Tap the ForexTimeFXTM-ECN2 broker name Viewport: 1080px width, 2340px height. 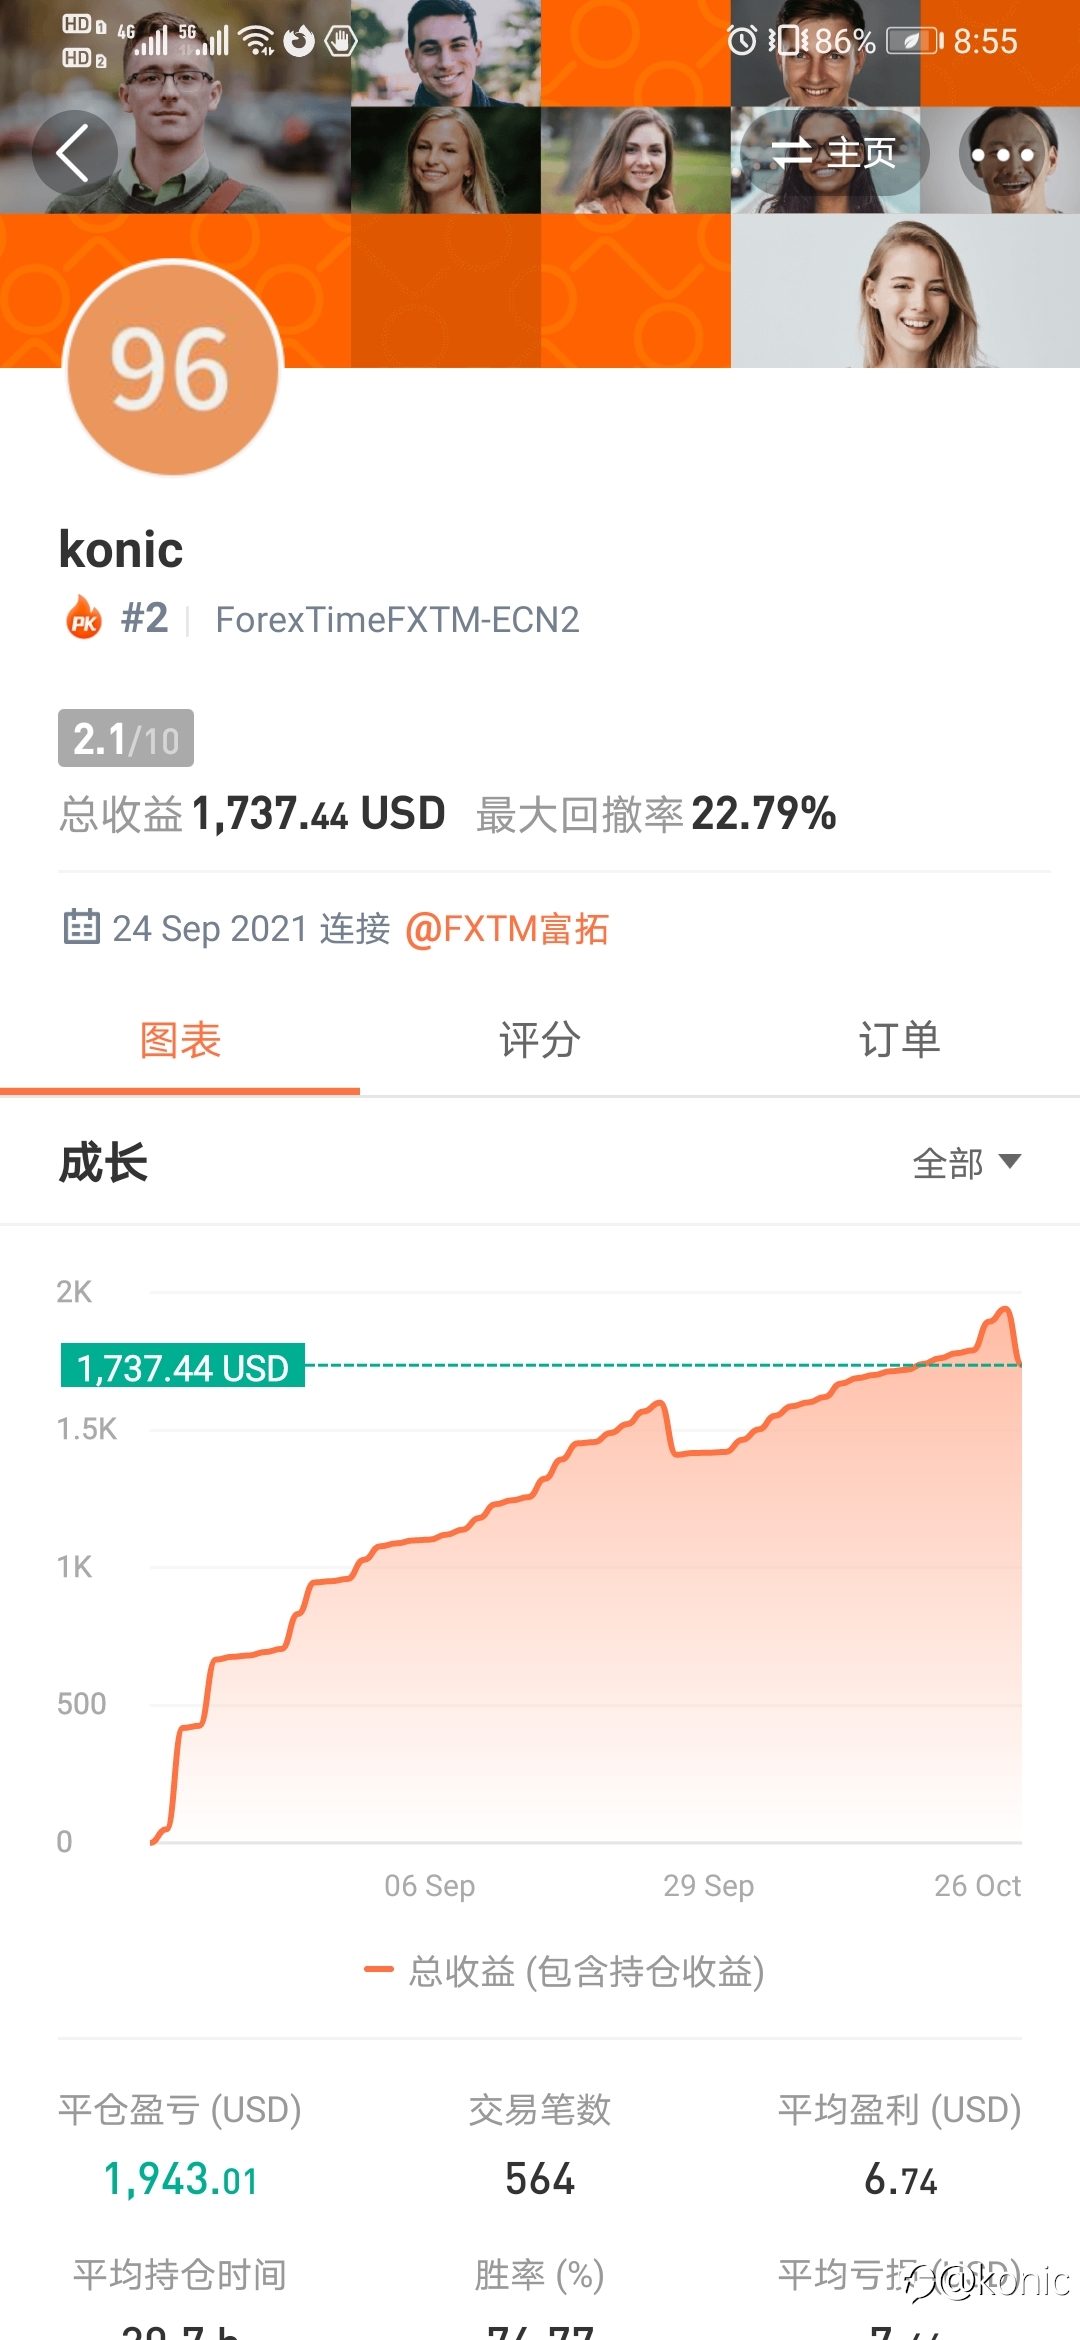coord(398,620)
